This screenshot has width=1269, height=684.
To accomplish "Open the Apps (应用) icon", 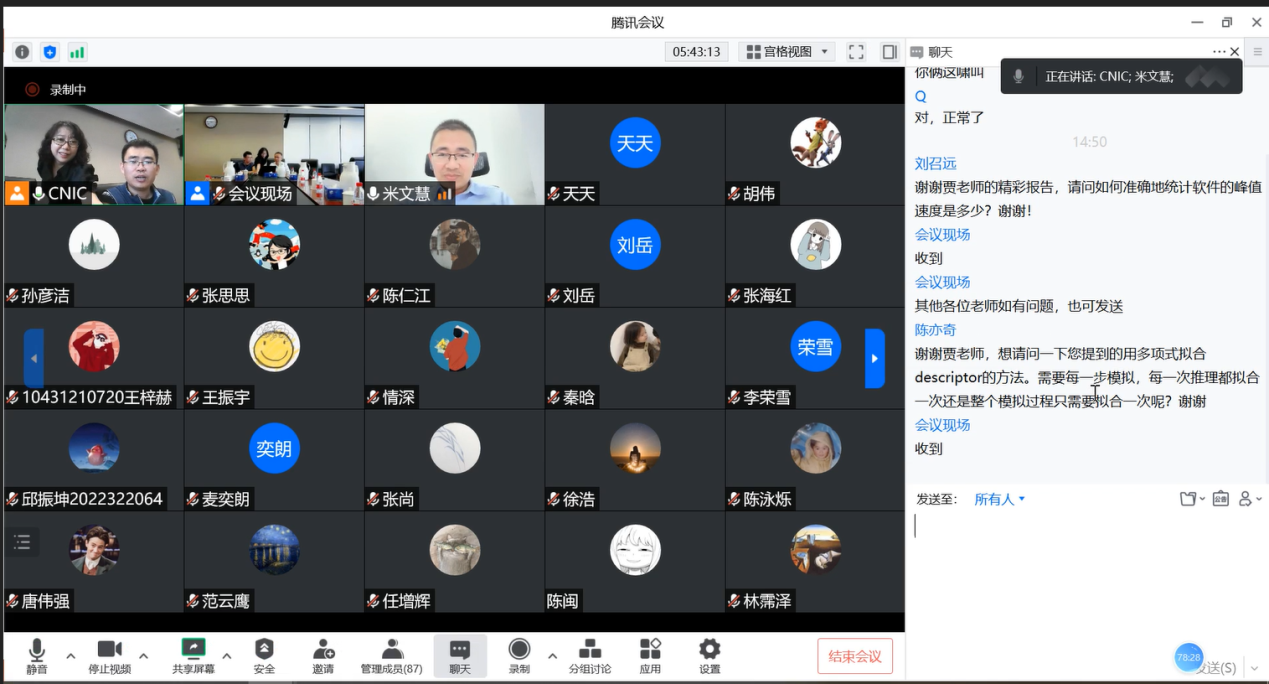I will pyautogui.click(x=650, y=656).
